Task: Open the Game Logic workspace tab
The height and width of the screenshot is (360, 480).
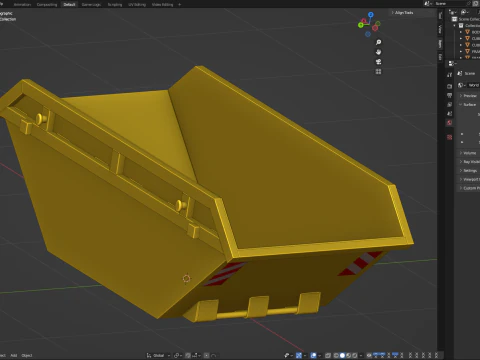Action: [91, 4]
